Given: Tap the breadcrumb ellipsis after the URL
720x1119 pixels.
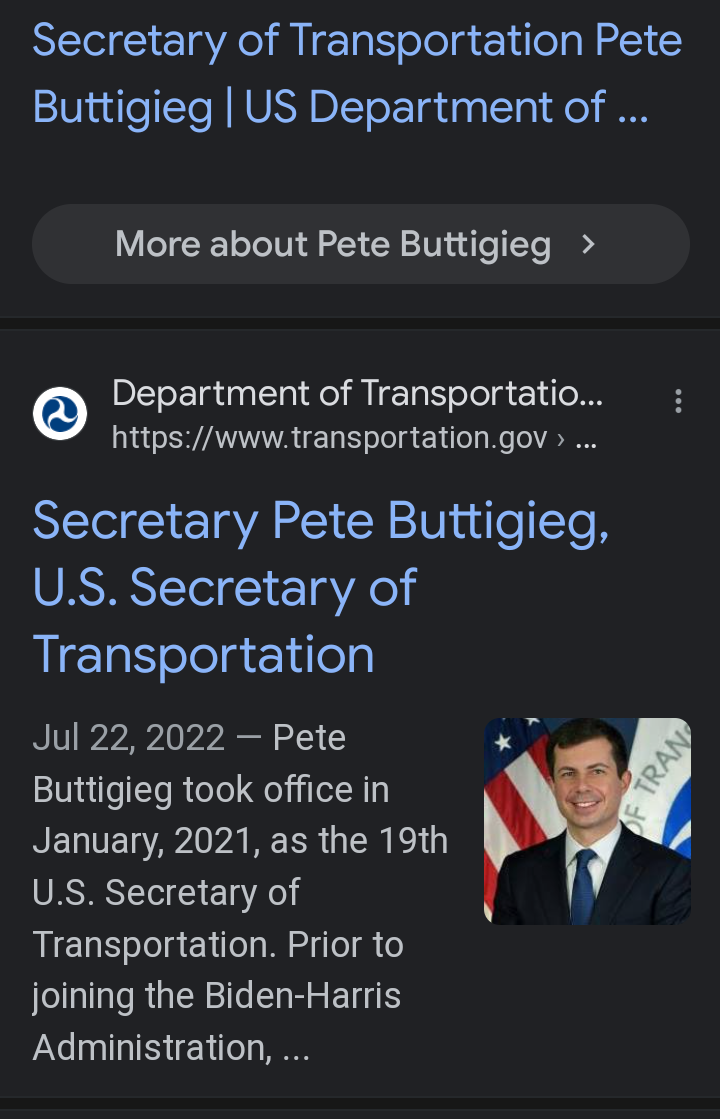Looking at the screenshot, I should 587,438.
